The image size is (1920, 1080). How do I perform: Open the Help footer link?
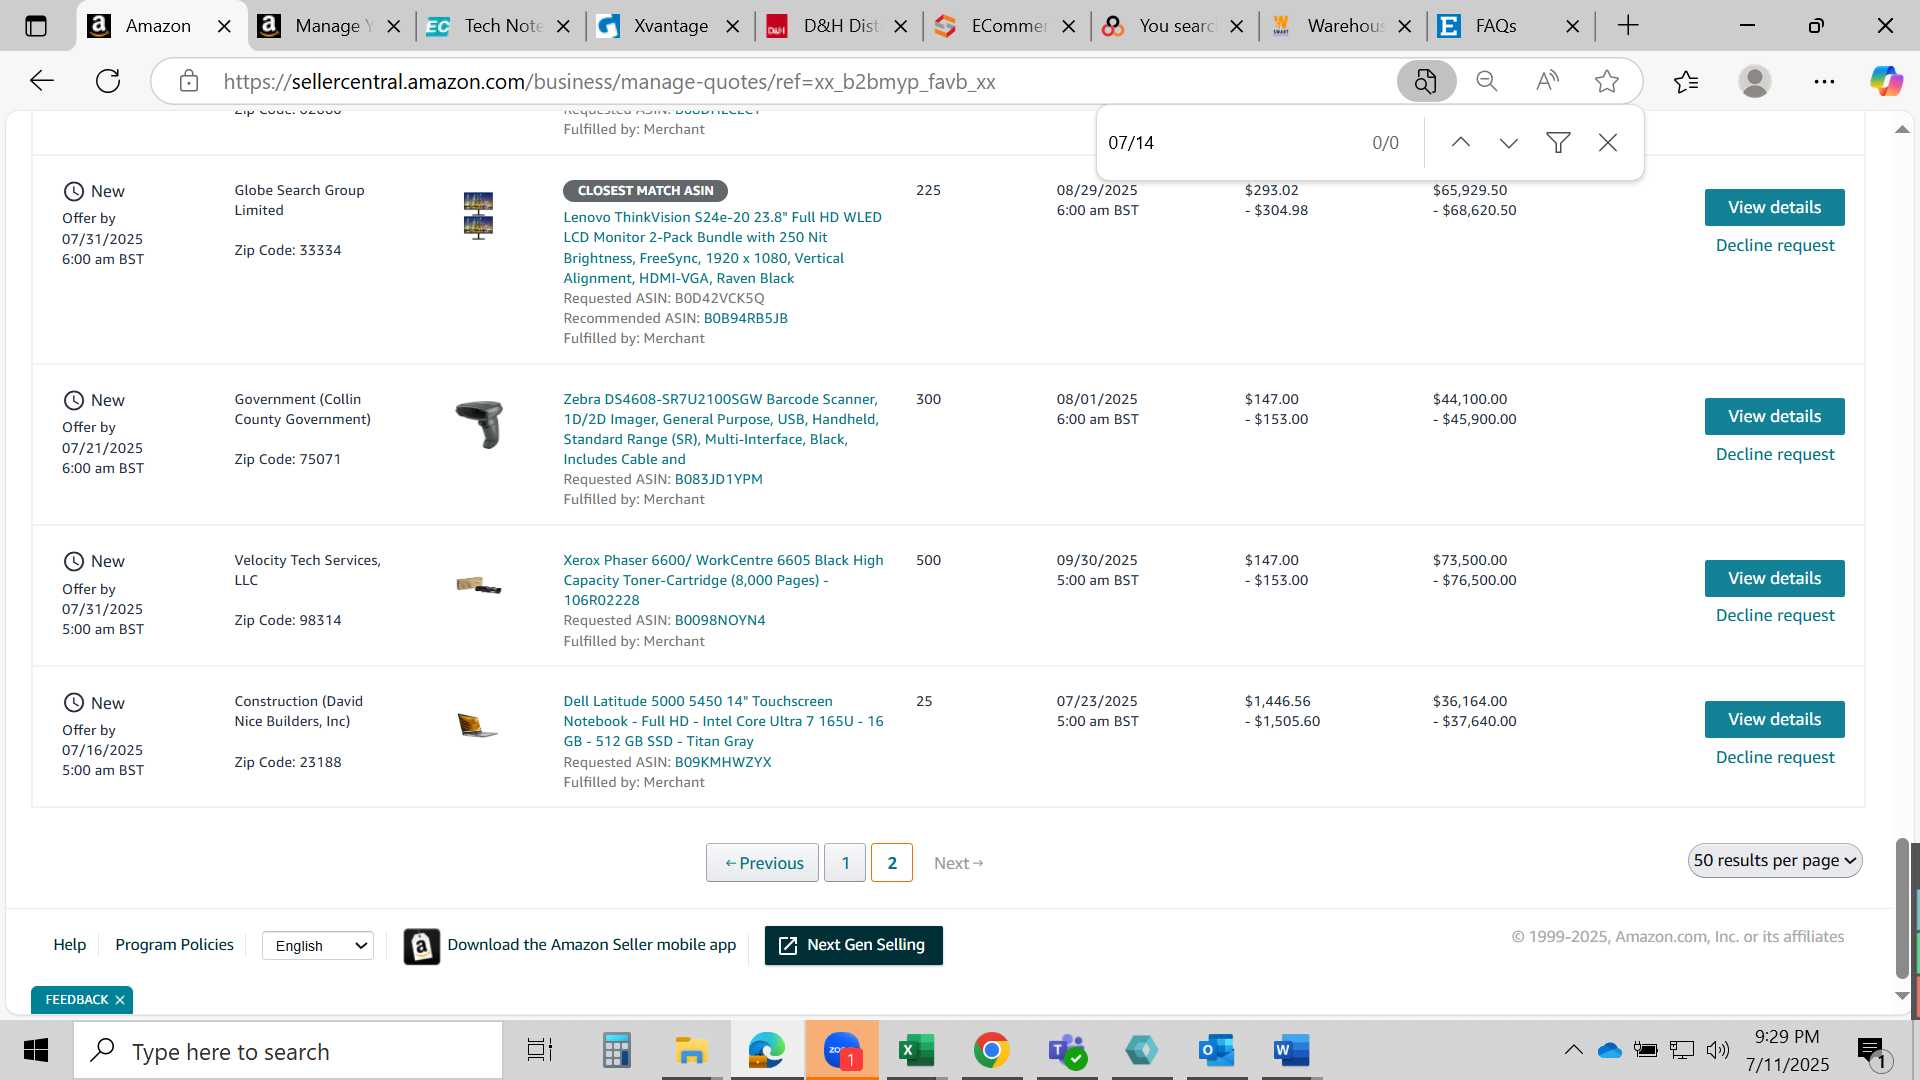69,945
